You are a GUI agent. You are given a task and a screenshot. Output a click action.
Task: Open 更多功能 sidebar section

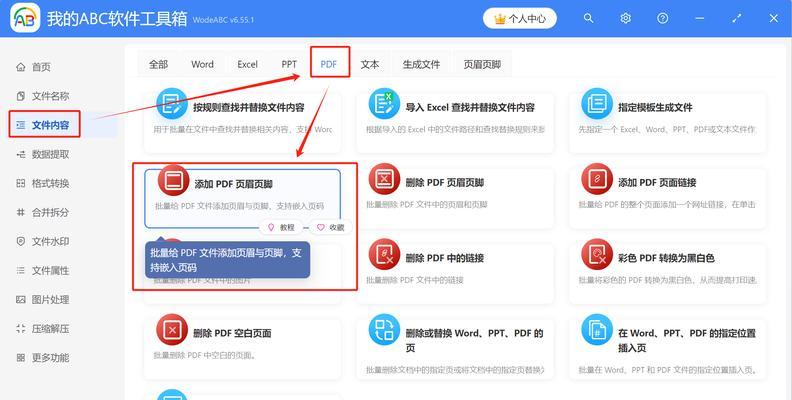[x=42, y=358]
